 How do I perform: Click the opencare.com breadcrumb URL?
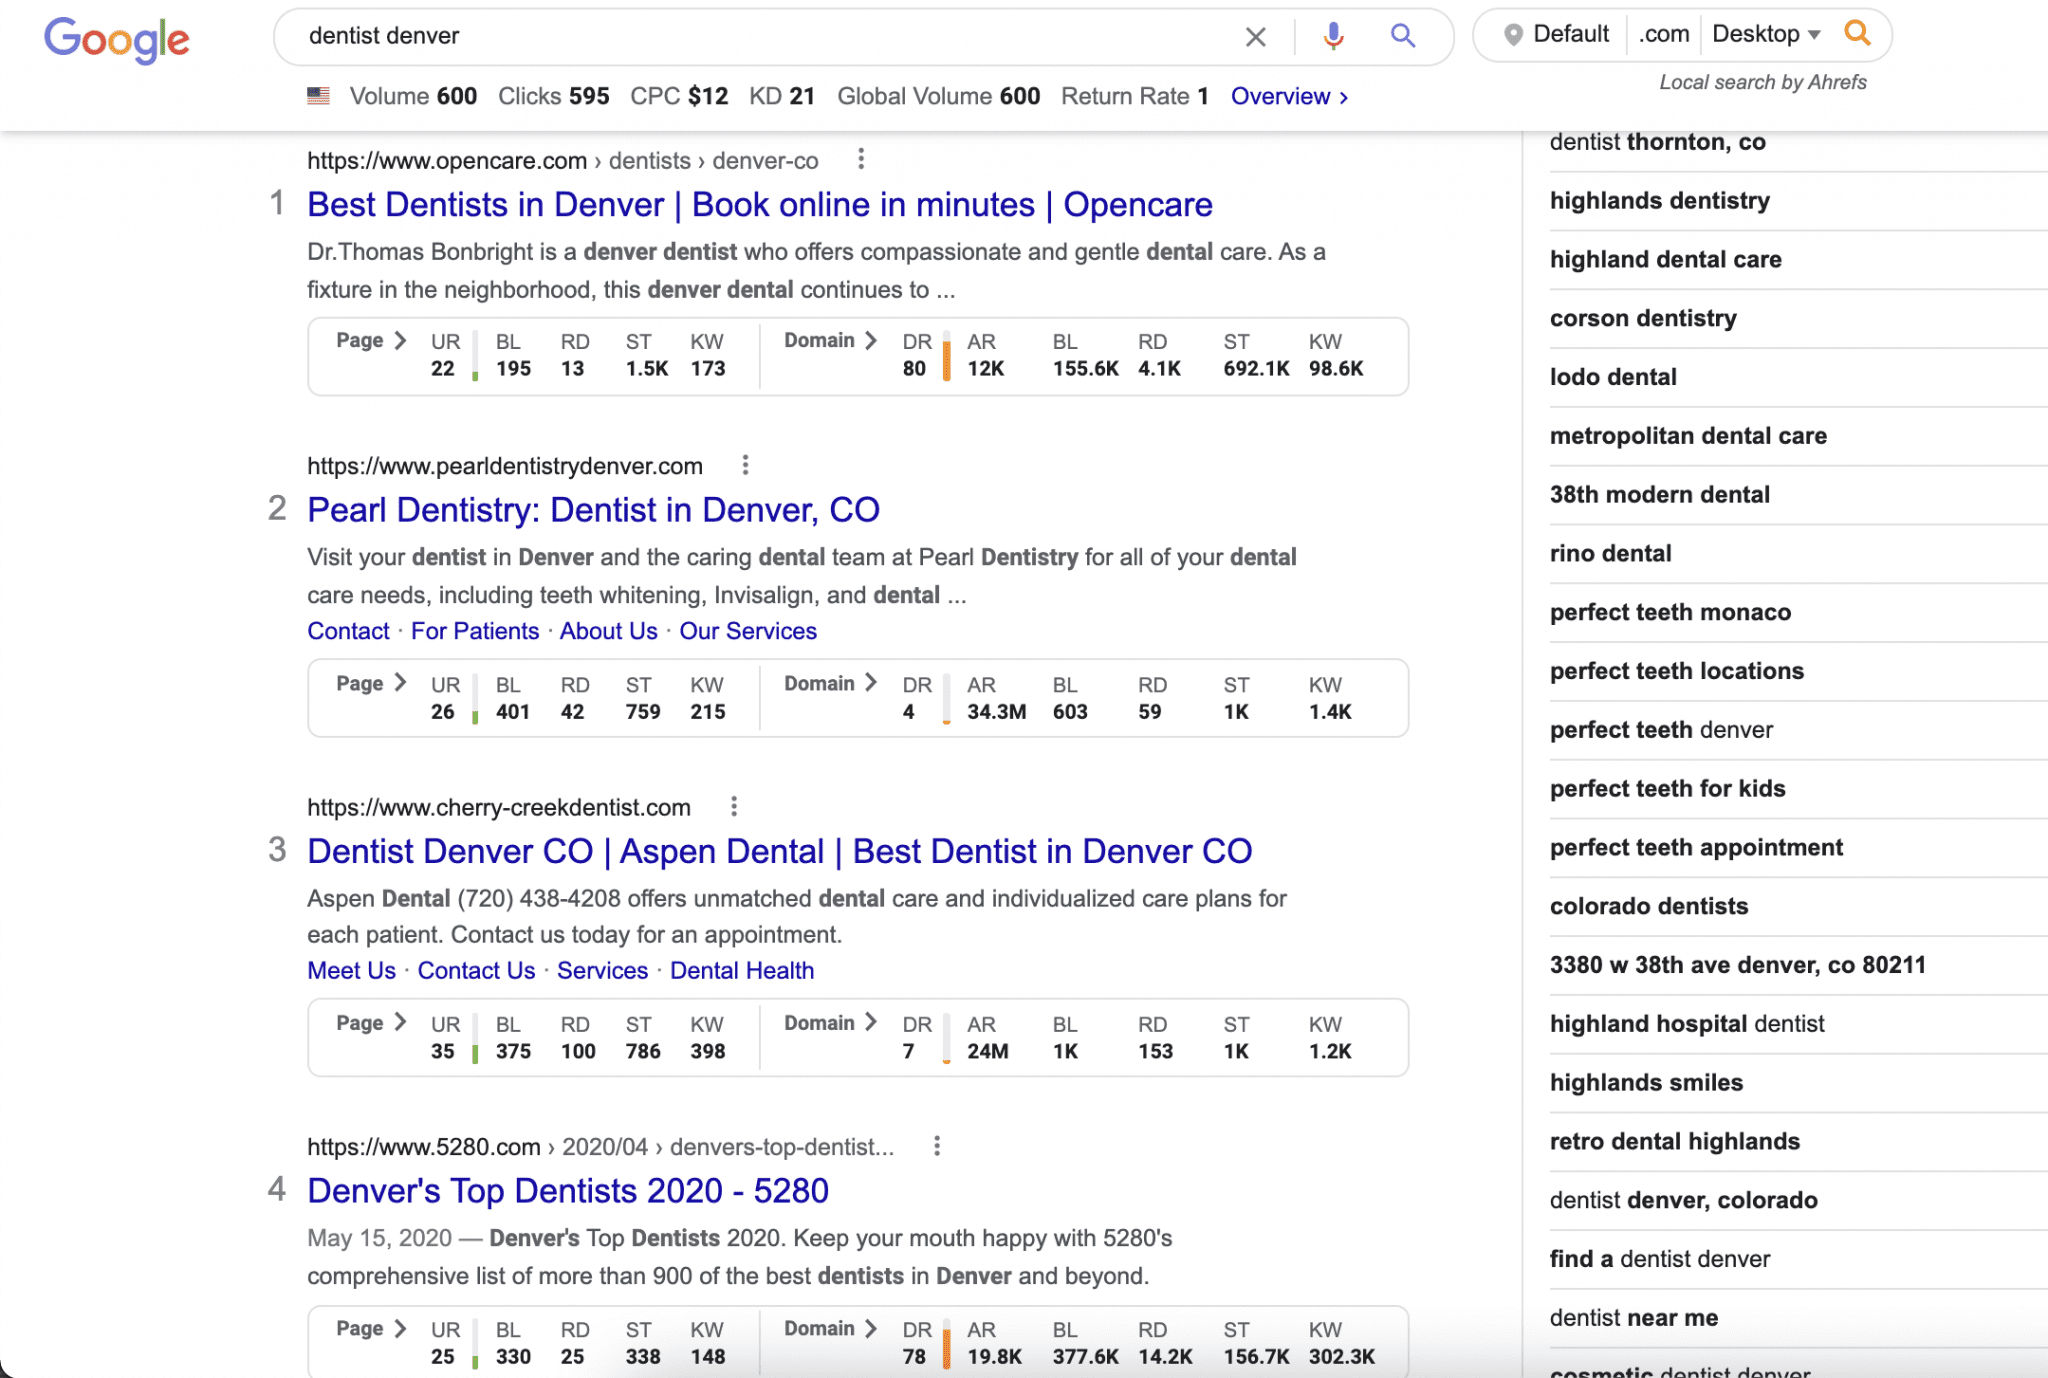[562, 161]
